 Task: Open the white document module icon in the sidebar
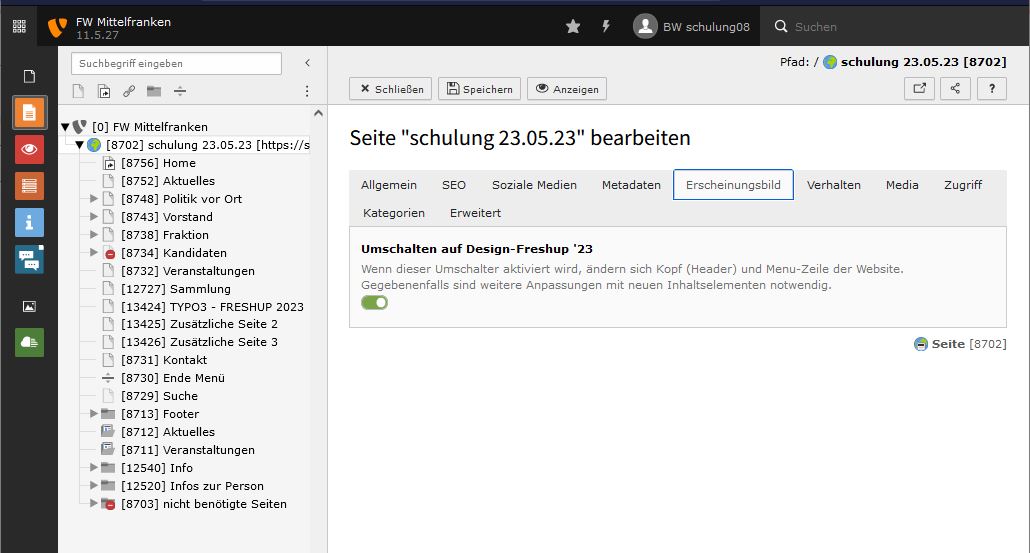(29, 76)
